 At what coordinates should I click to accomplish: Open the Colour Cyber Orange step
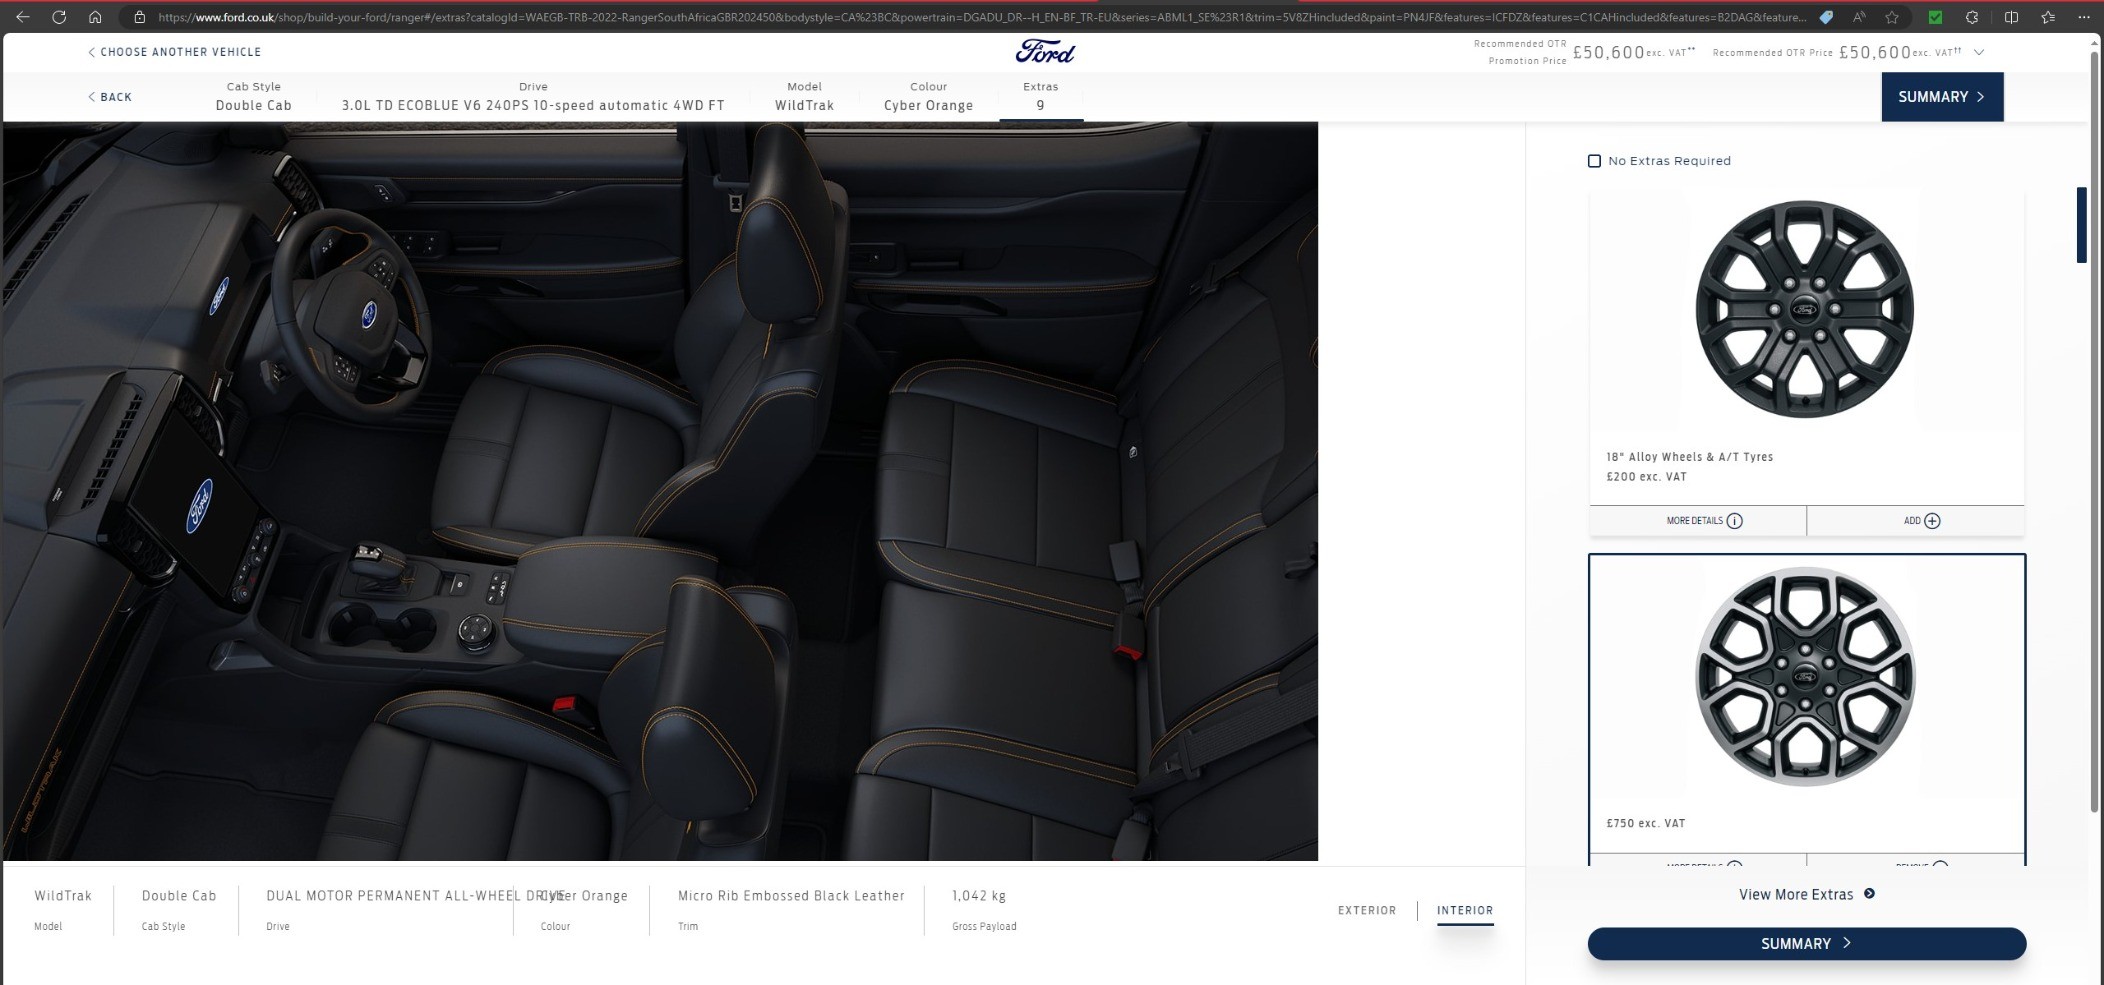(928, 96)
